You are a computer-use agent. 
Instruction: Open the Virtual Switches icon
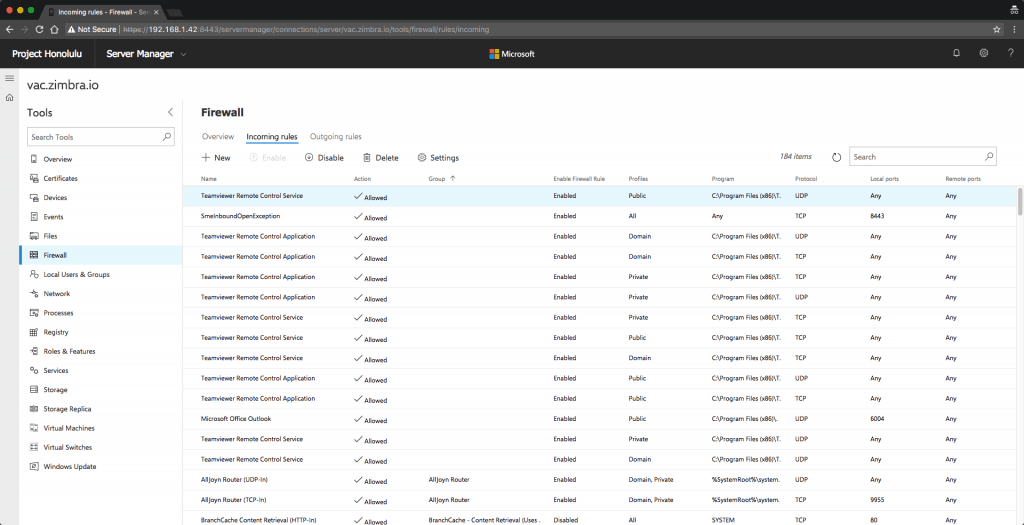tap(34, 447)
